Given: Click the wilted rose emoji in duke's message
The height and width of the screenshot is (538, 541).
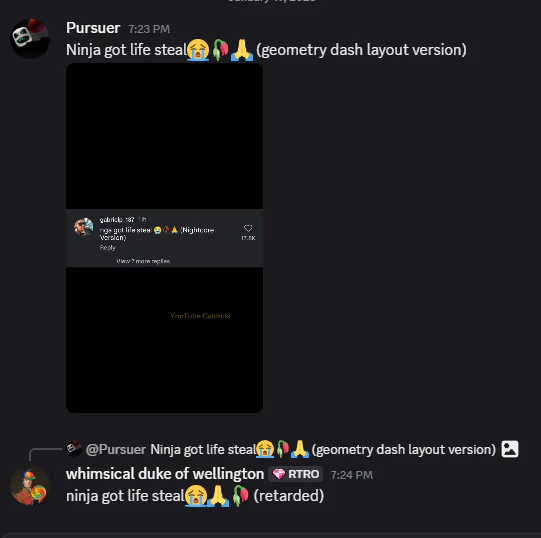Looking at the screenshot, I should click(240, 496).
